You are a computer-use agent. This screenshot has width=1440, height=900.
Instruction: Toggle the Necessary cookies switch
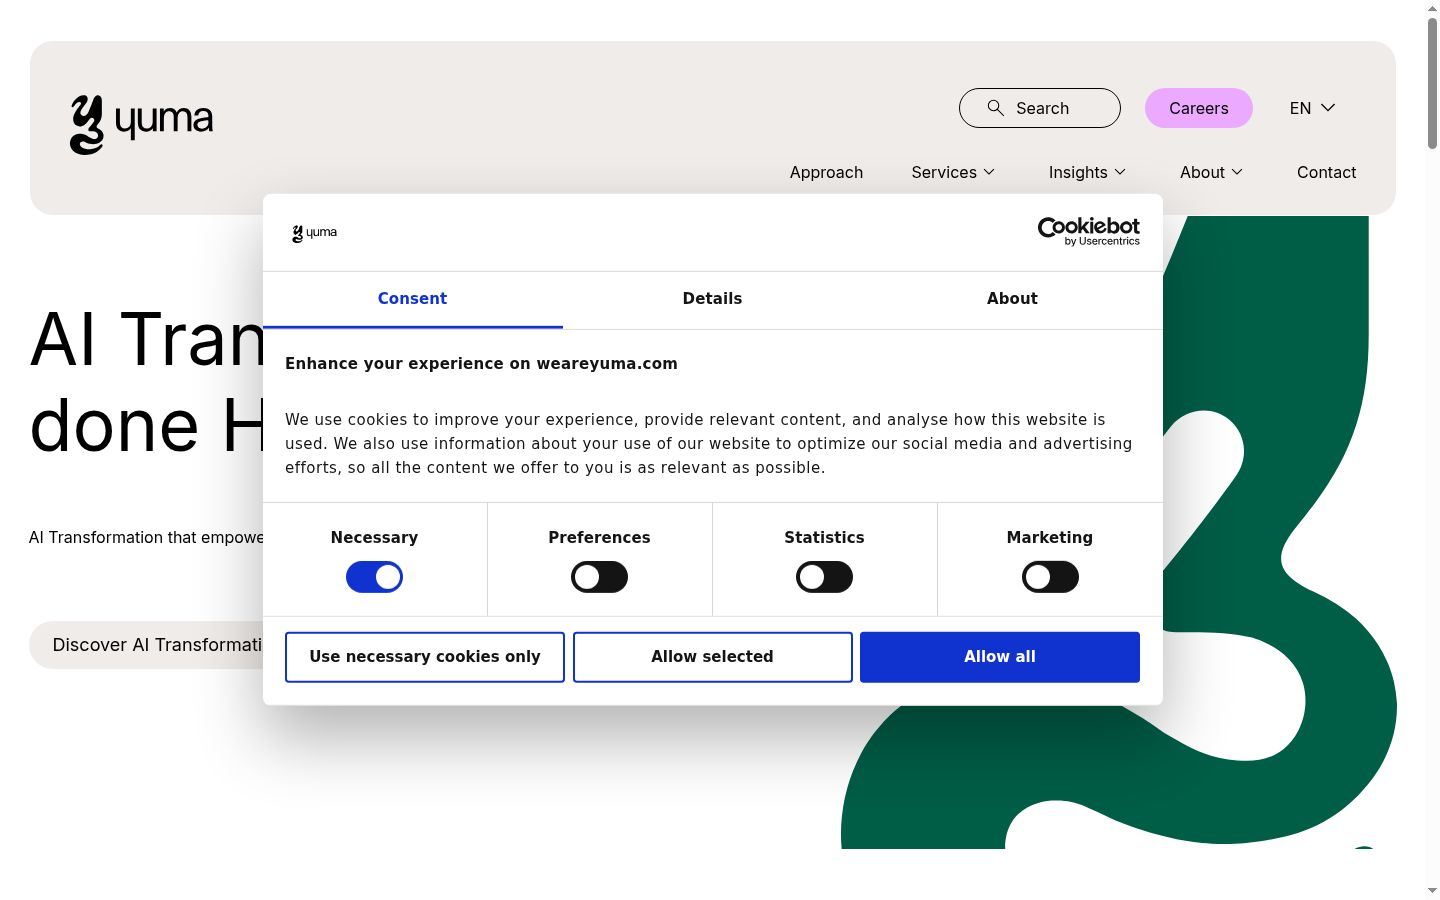point(374,577)
